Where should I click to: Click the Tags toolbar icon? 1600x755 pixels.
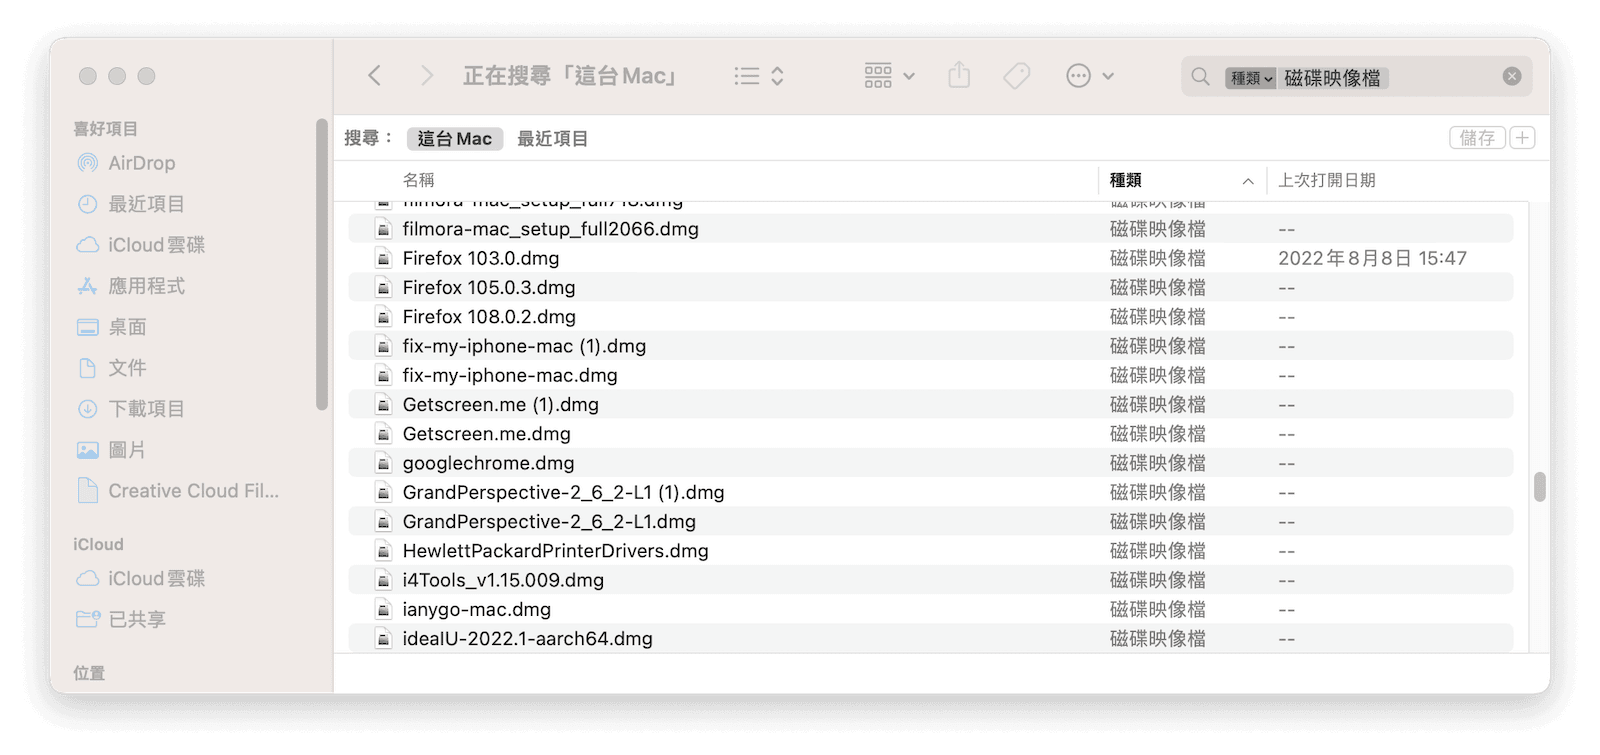[x=1017, y=76]
